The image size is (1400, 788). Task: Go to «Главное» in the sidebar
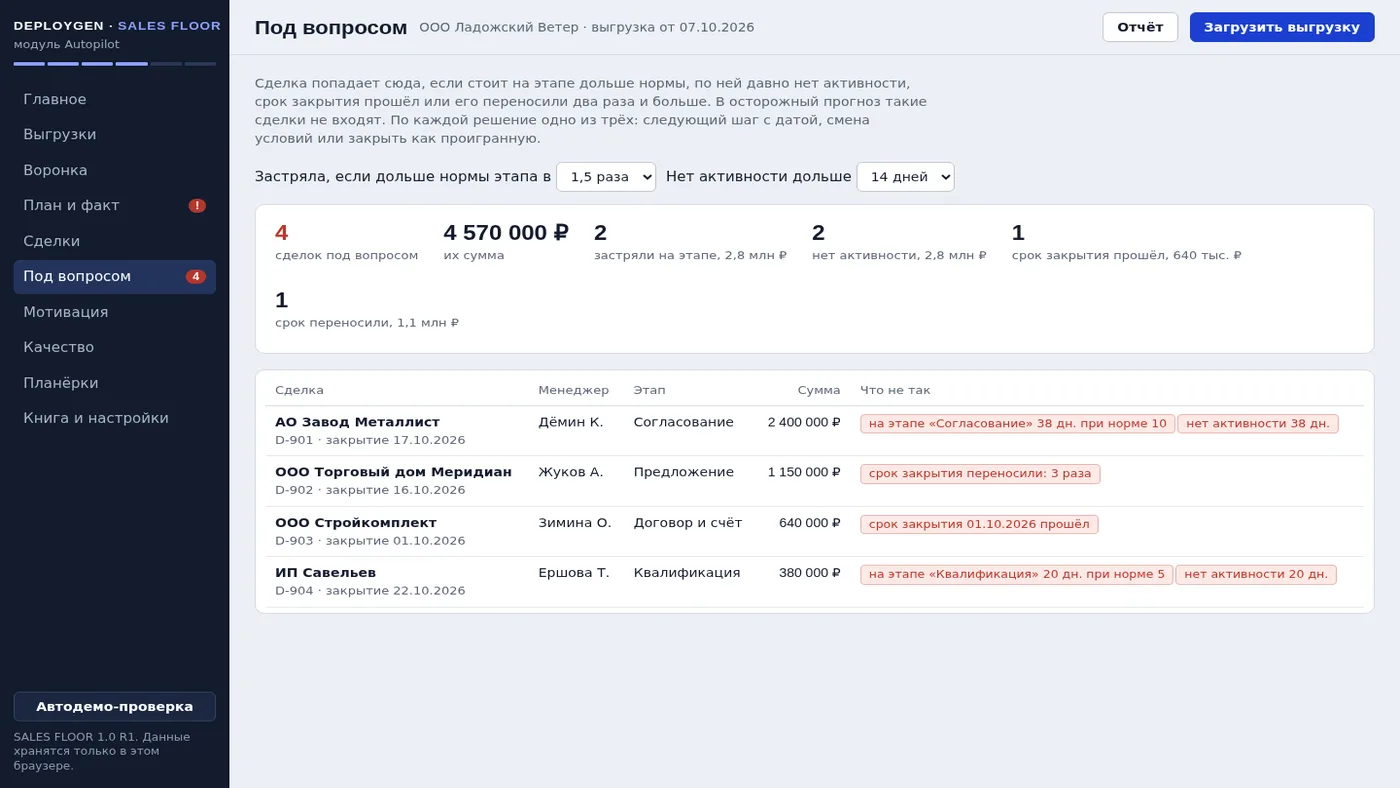pos(115,99)
